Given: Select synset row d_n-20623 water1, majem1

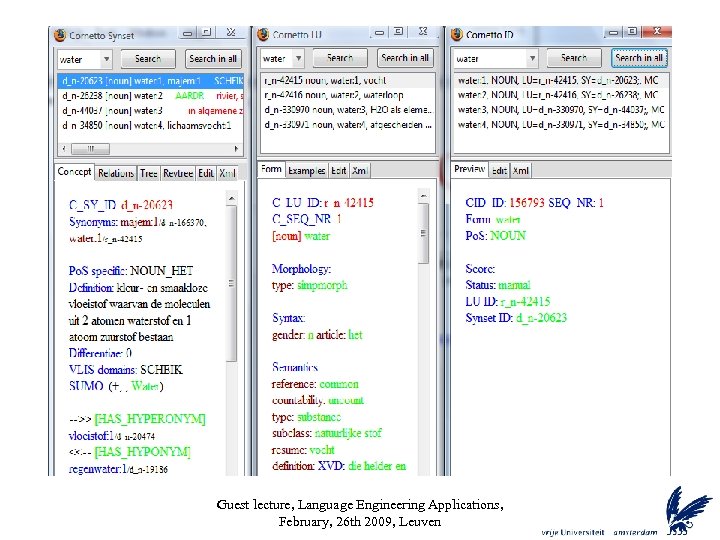Looking at the screenshot, I should tap(151, 81).
